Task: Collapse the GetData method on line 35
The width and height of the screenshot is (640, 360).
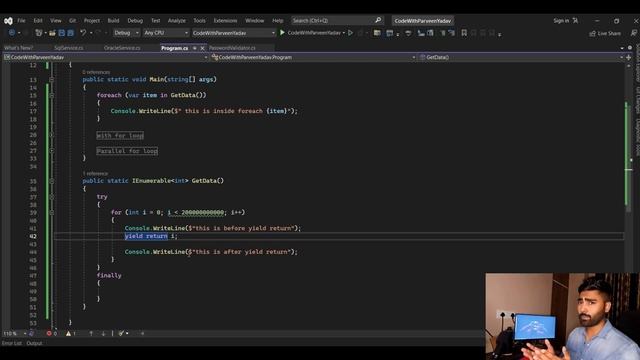Action: [x=51, y=181]
